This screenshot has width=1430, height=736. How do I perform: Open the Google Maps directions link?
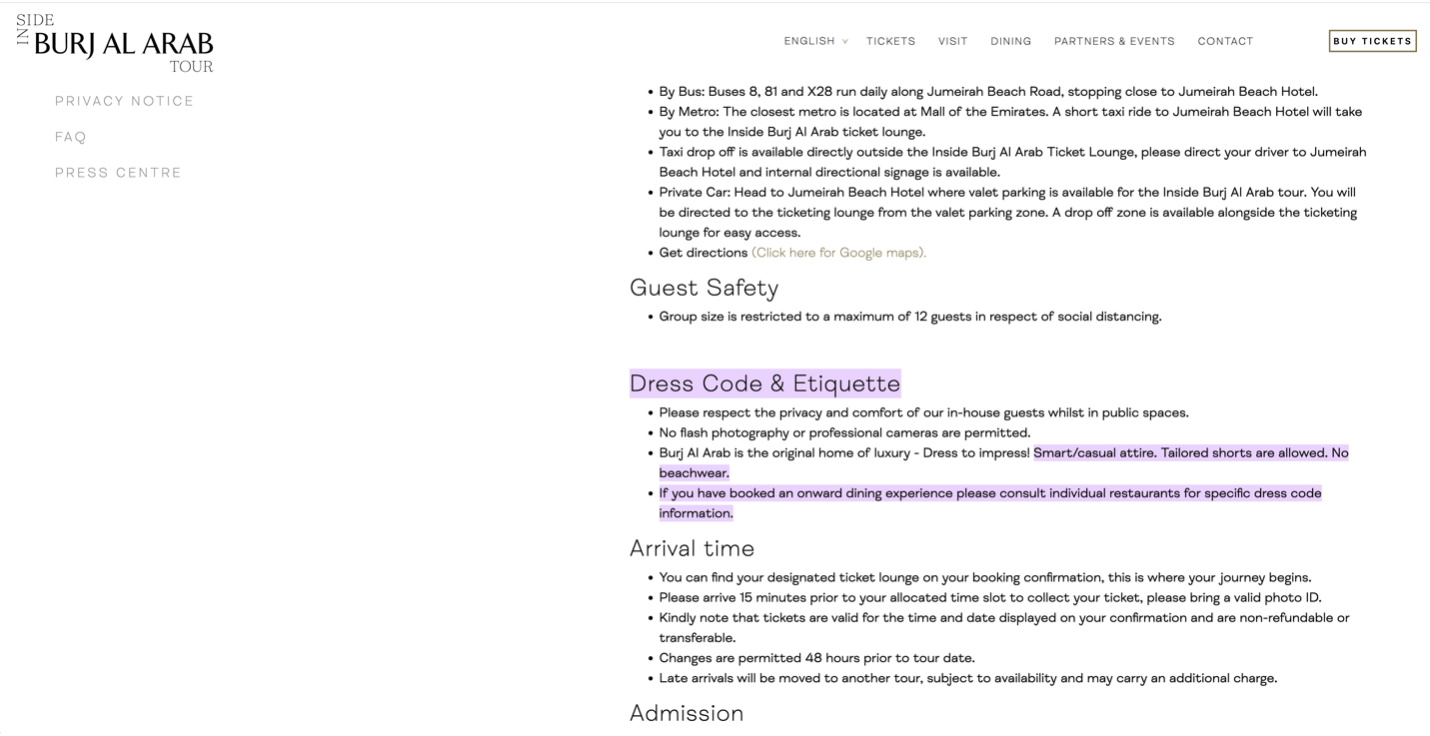(x=838, y=254)
